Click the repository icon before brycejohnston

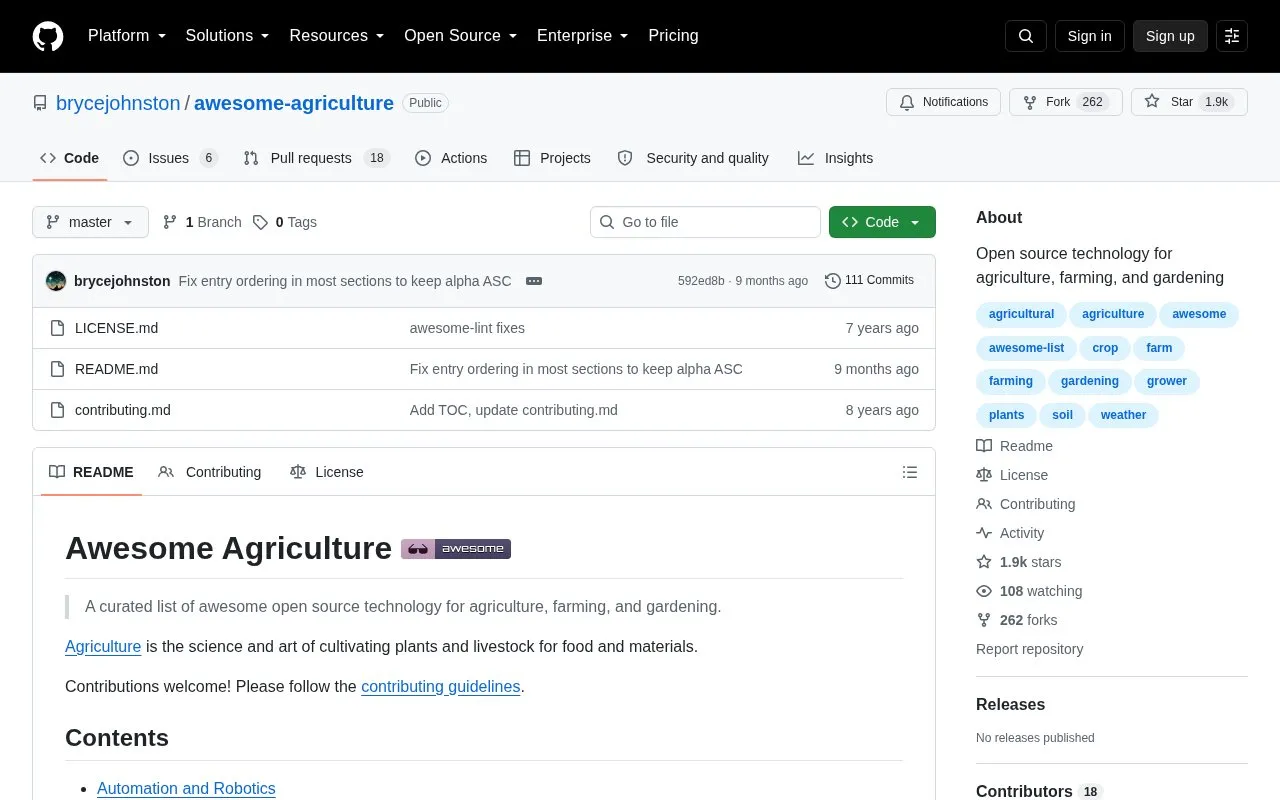(40, 103)
